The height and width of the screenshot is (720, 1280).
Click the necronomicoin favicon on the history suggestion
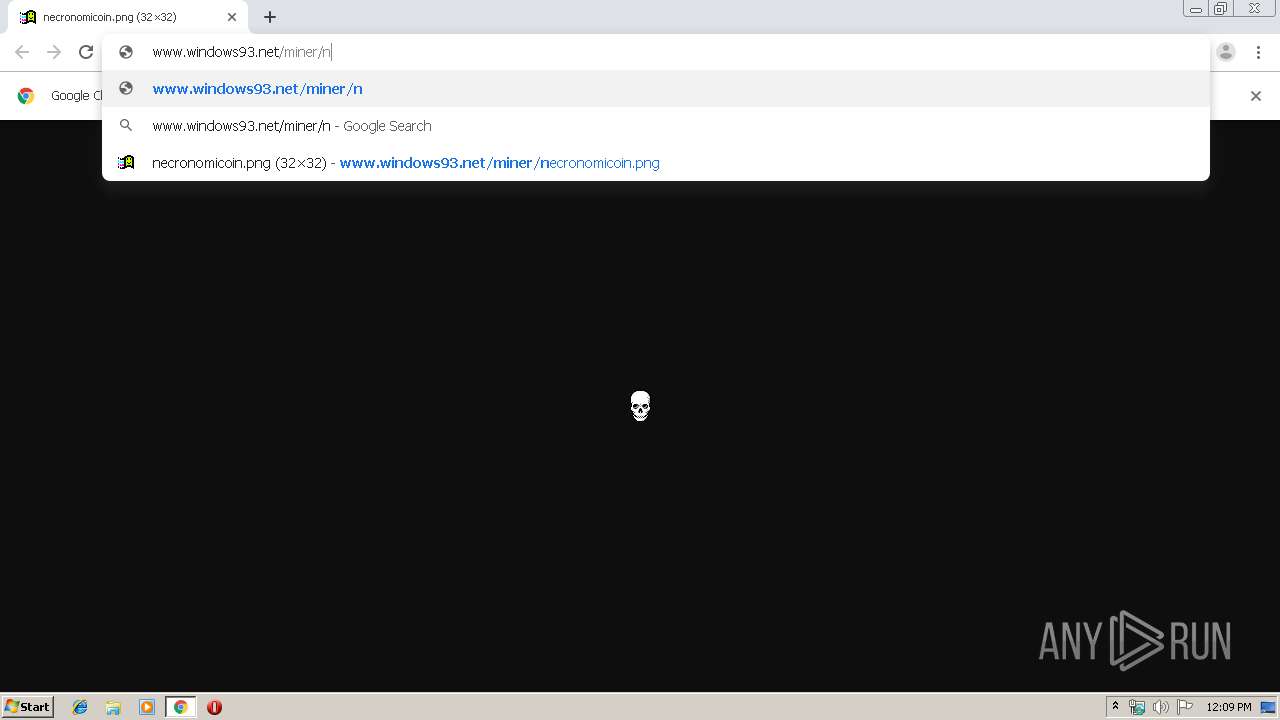[126, 162]
